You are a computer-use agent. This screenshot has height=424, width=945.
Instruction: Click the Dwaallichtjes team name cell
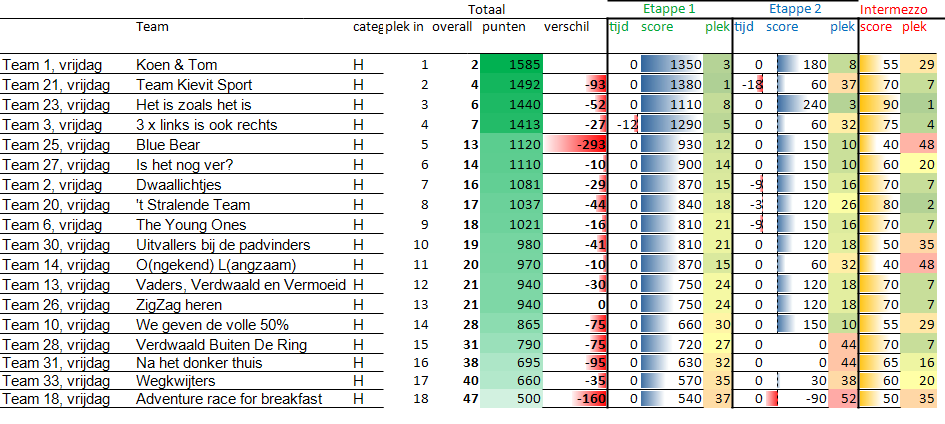pos(173,185)
